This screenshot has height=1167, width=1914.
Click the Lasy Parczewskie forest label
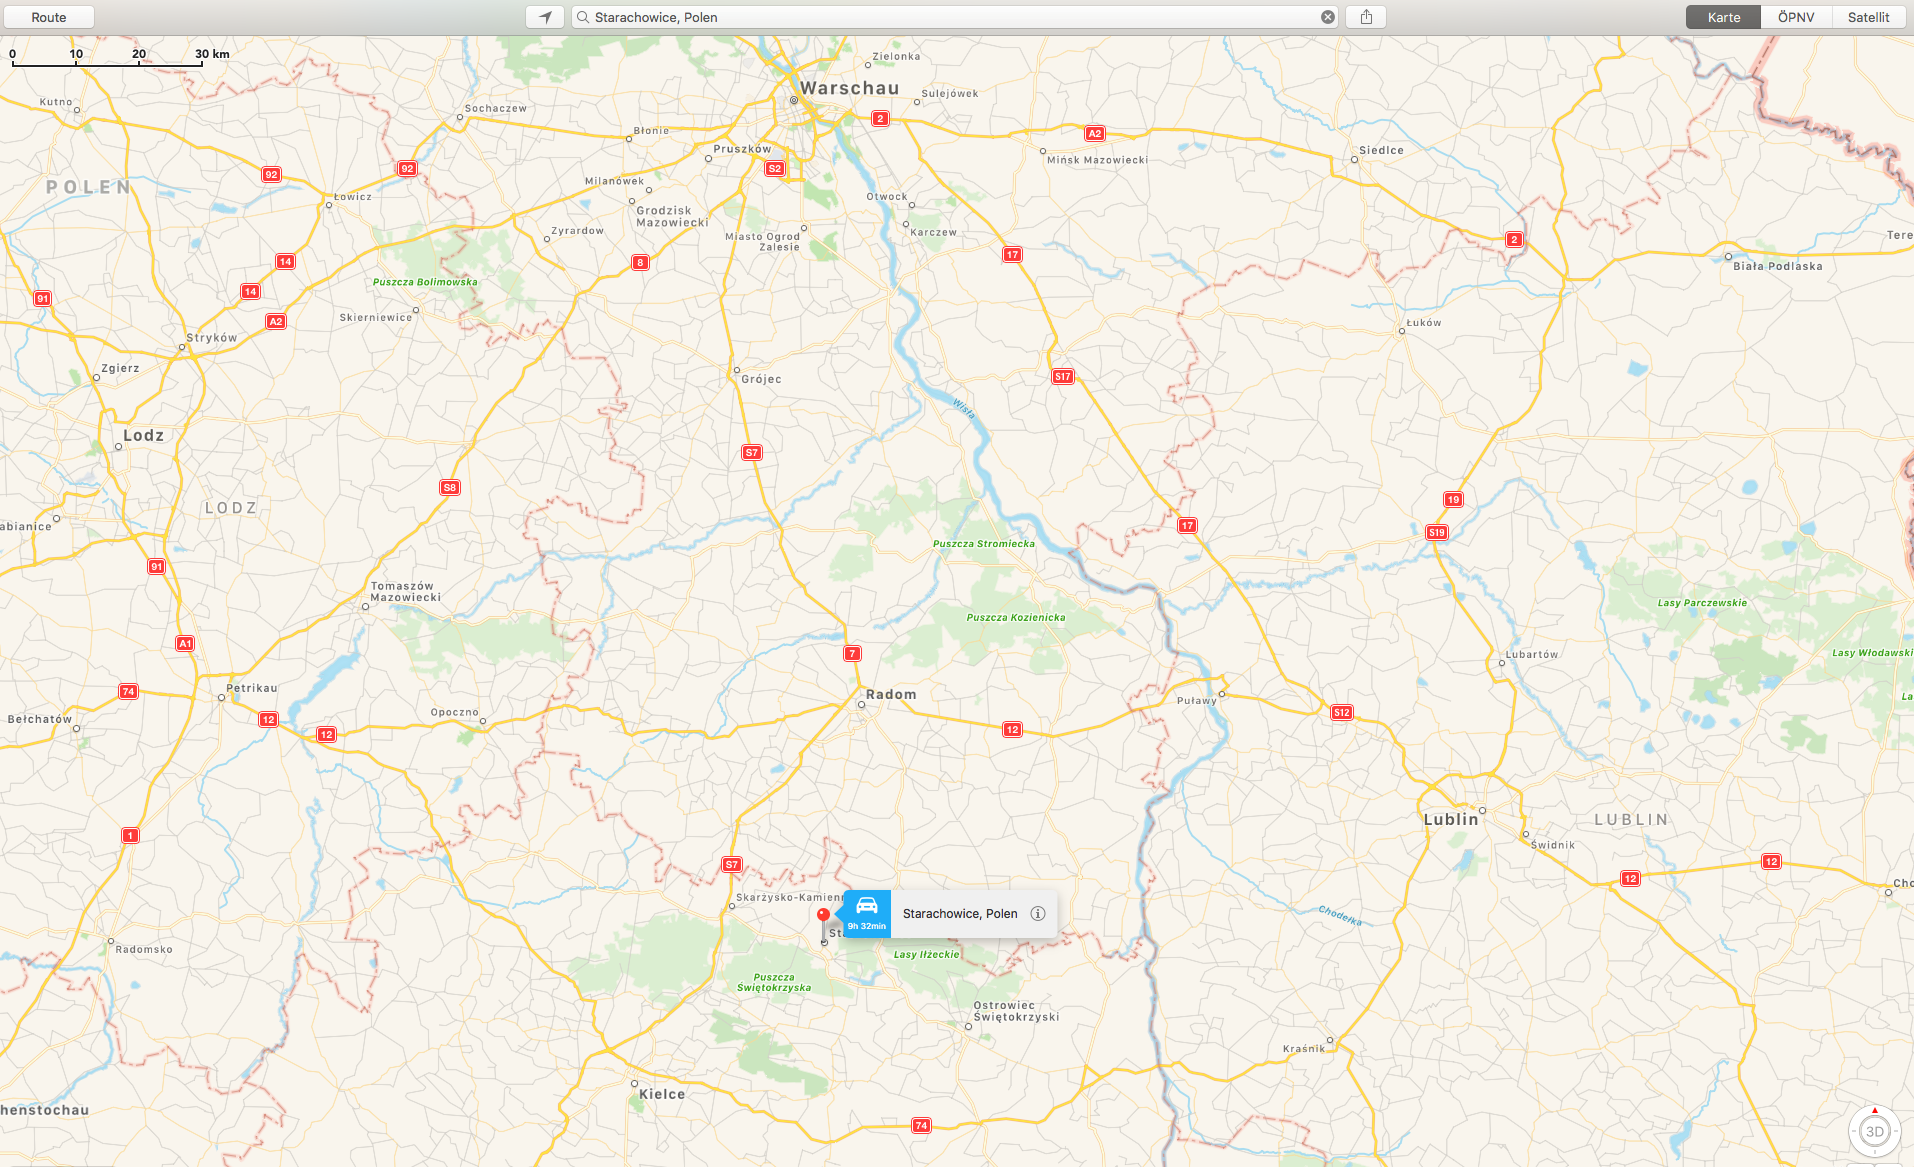click(x=1702, y=603)
